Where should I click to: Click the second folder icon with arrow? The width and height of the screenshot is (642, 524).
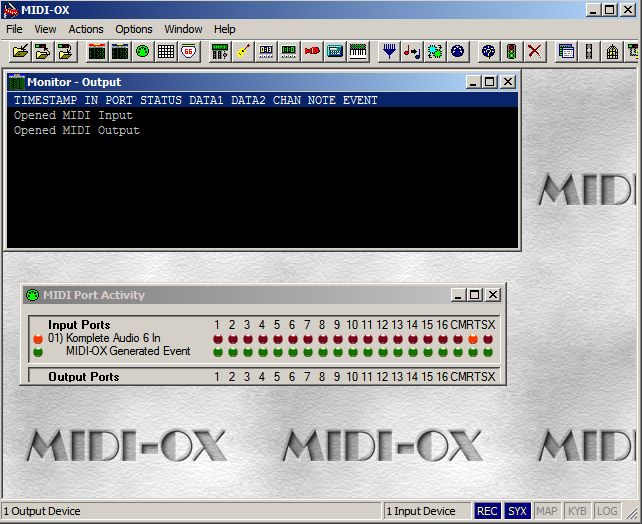(x=43, y=52)
